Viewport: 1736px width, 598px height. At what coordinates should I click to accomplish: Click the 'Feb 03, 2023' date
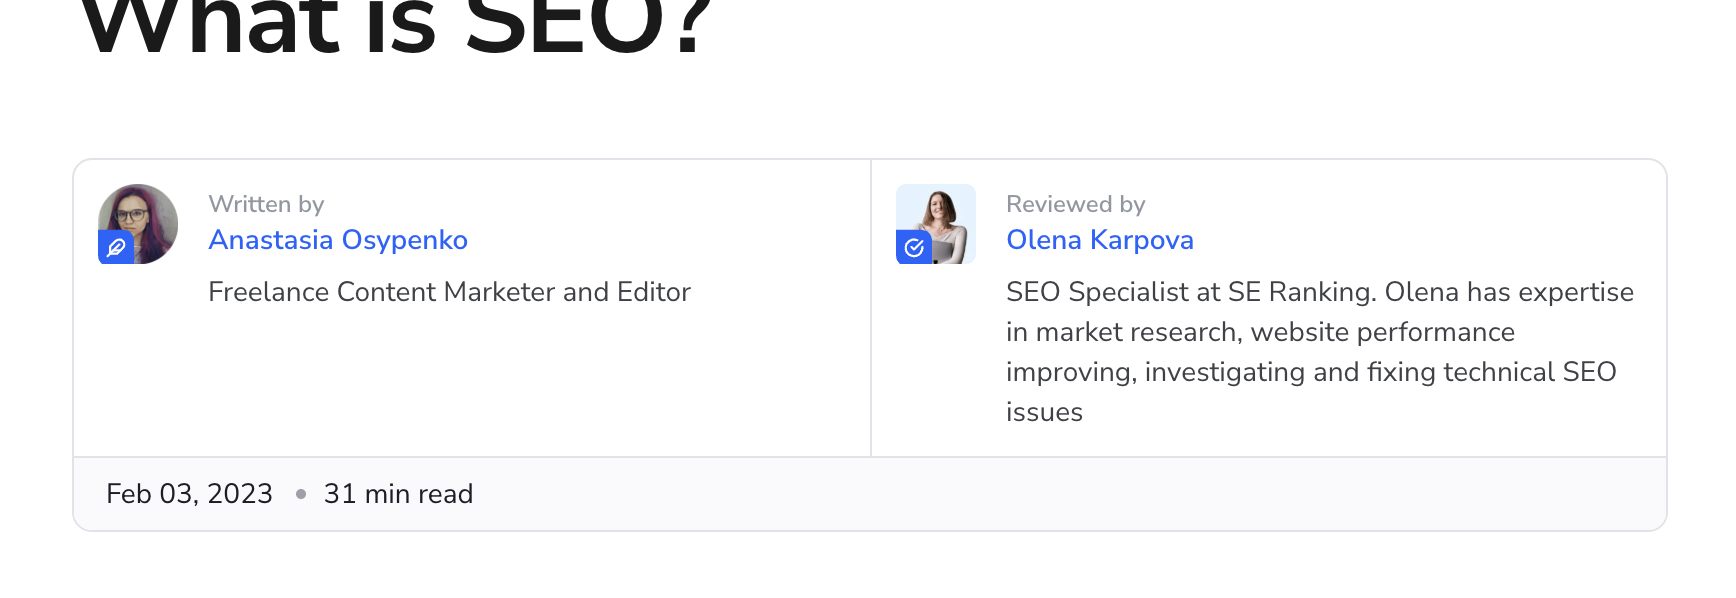tap(189, 494)
